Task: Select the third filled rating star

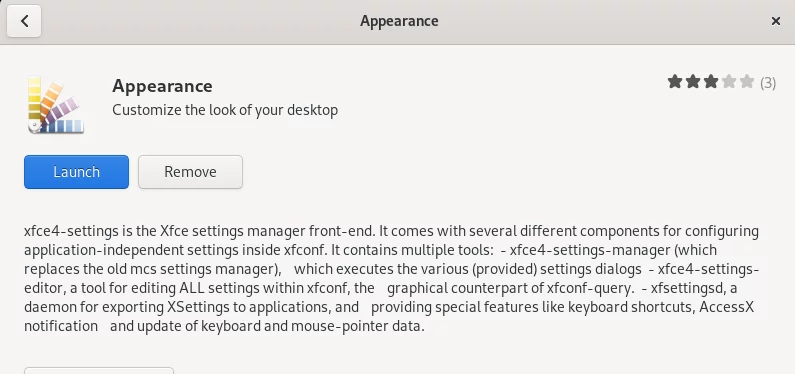Action: pos(710,82)
